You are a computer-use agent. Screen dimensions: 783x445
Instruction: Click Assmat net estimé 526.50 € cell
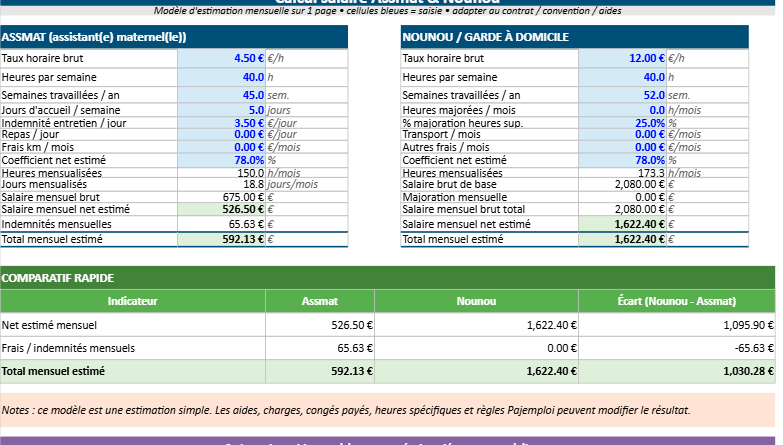point(221,209)
